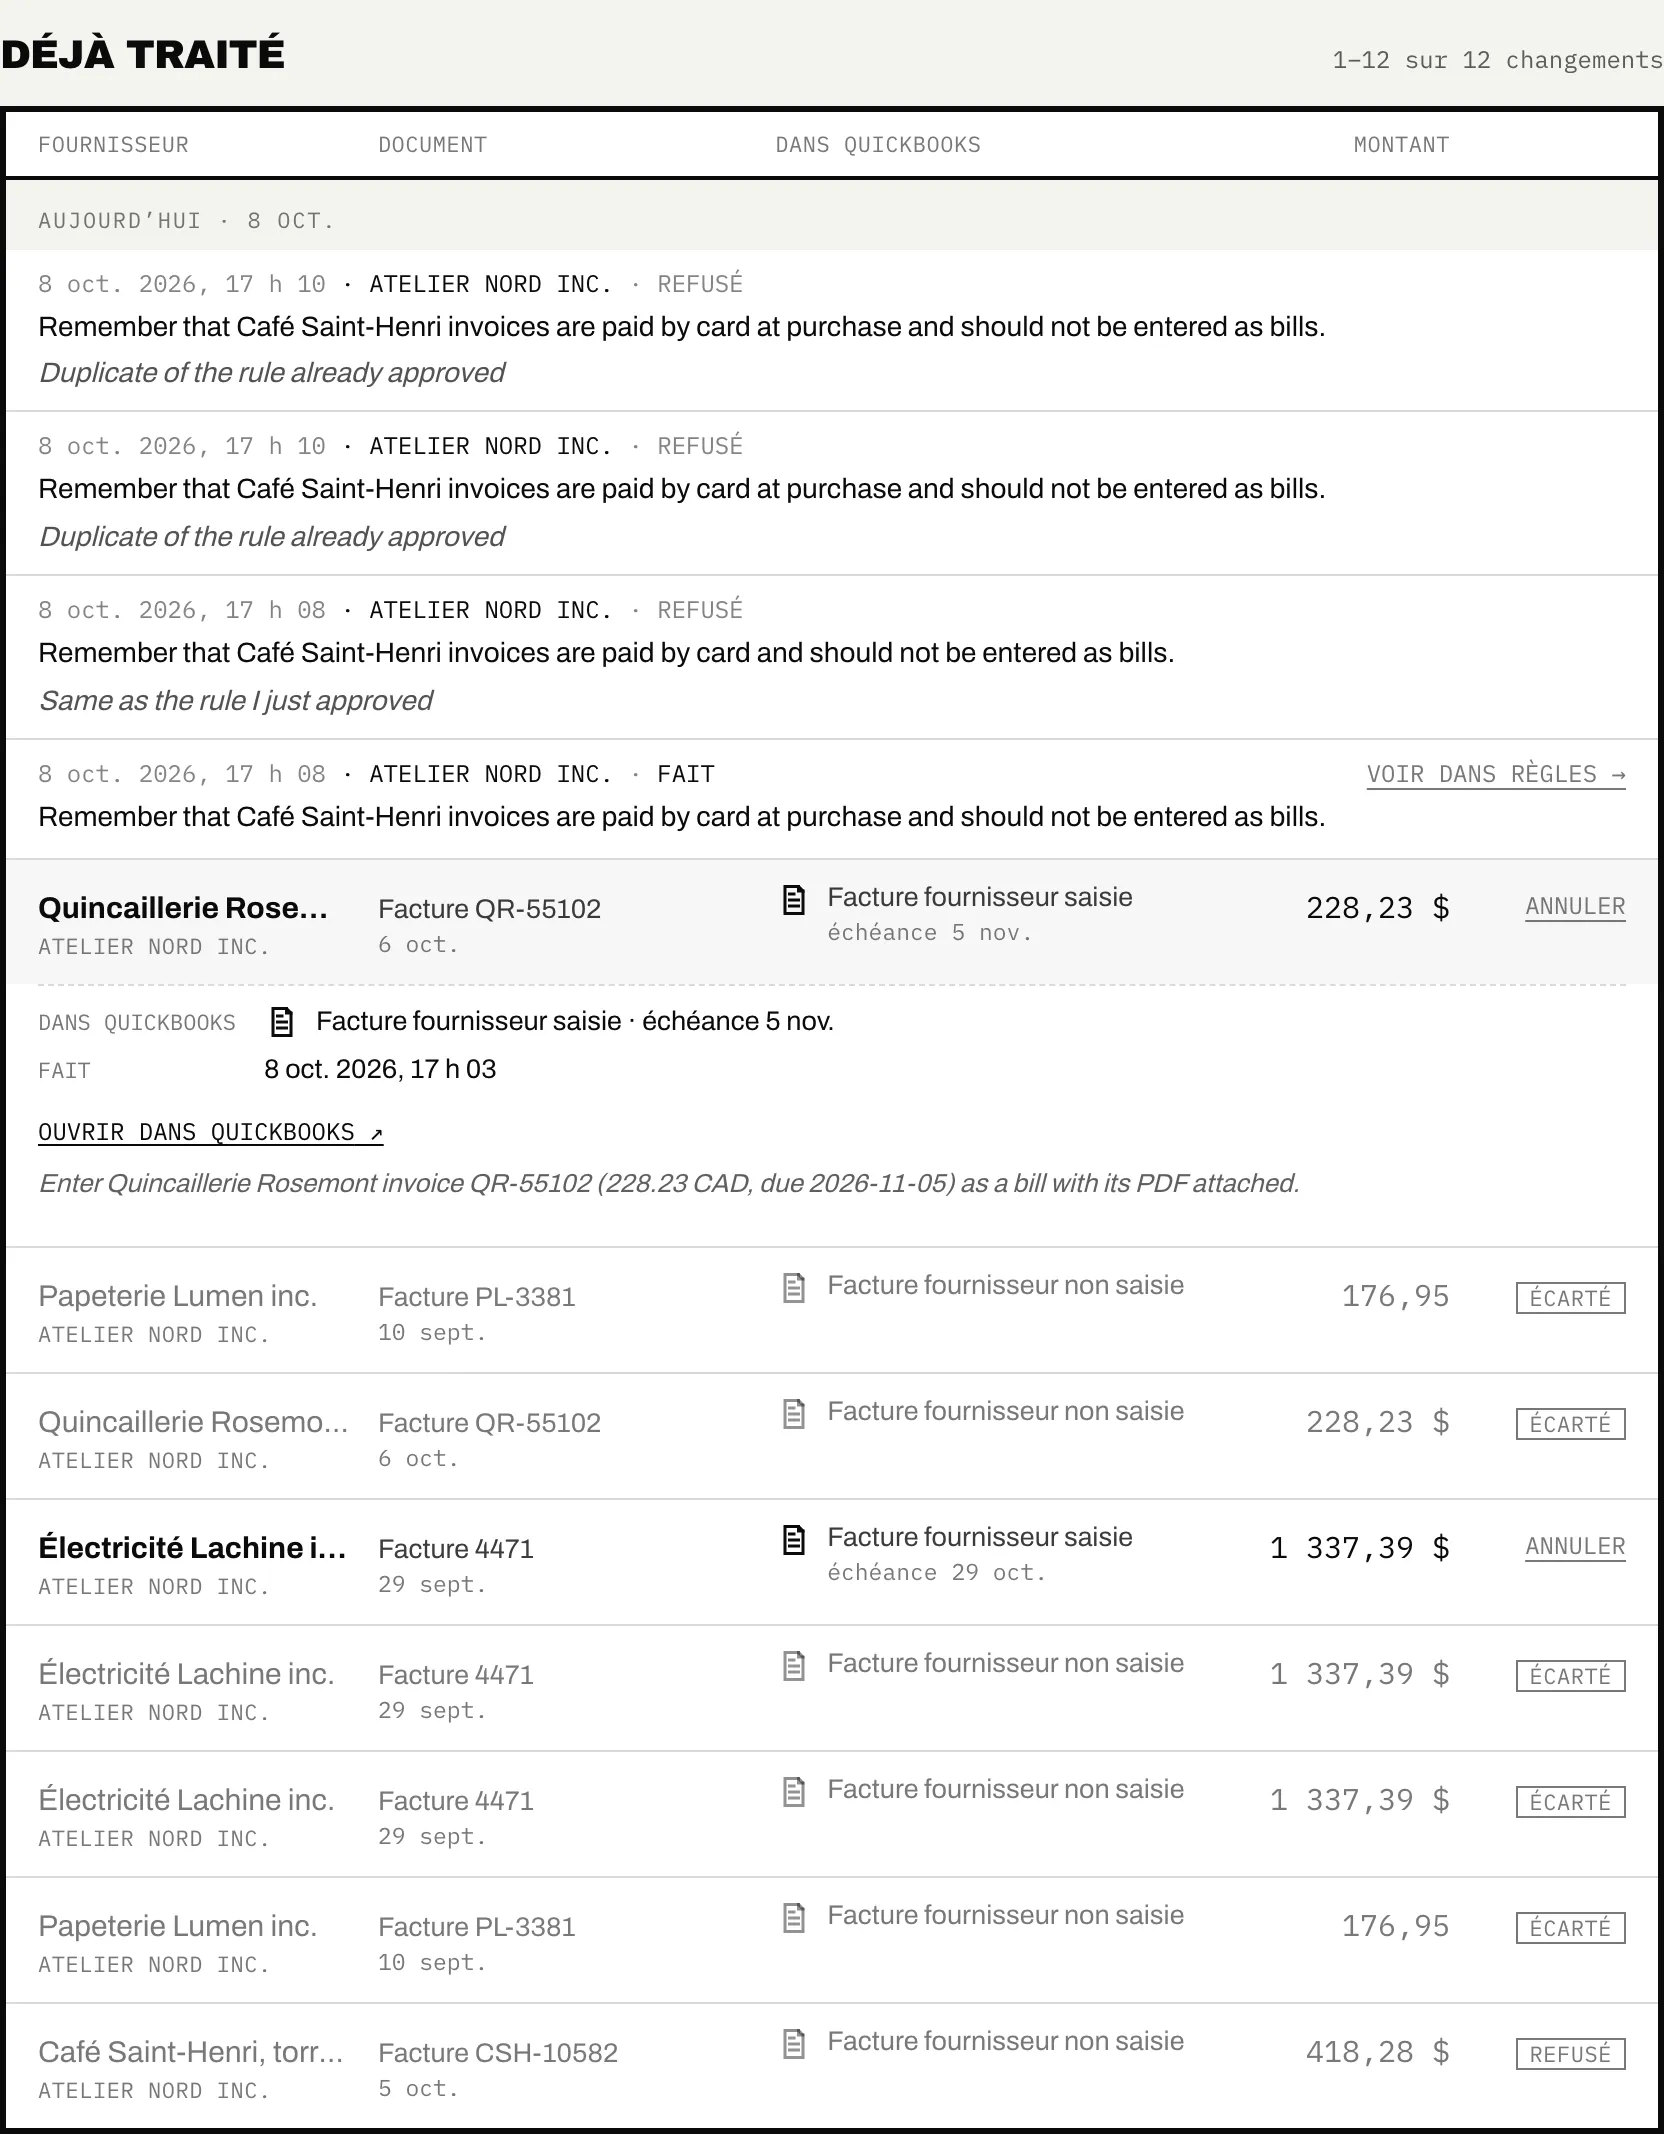Click document icon in first Papeterie Lumen row

coord(793,1288)
